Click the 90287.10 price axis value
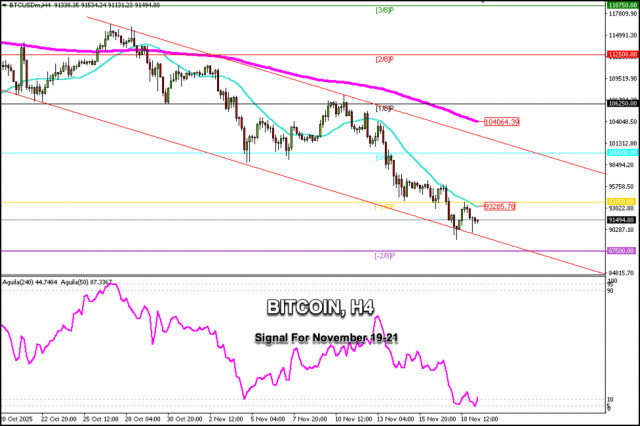640x426 pixels. pyautogui.click(x=621, y=230)
